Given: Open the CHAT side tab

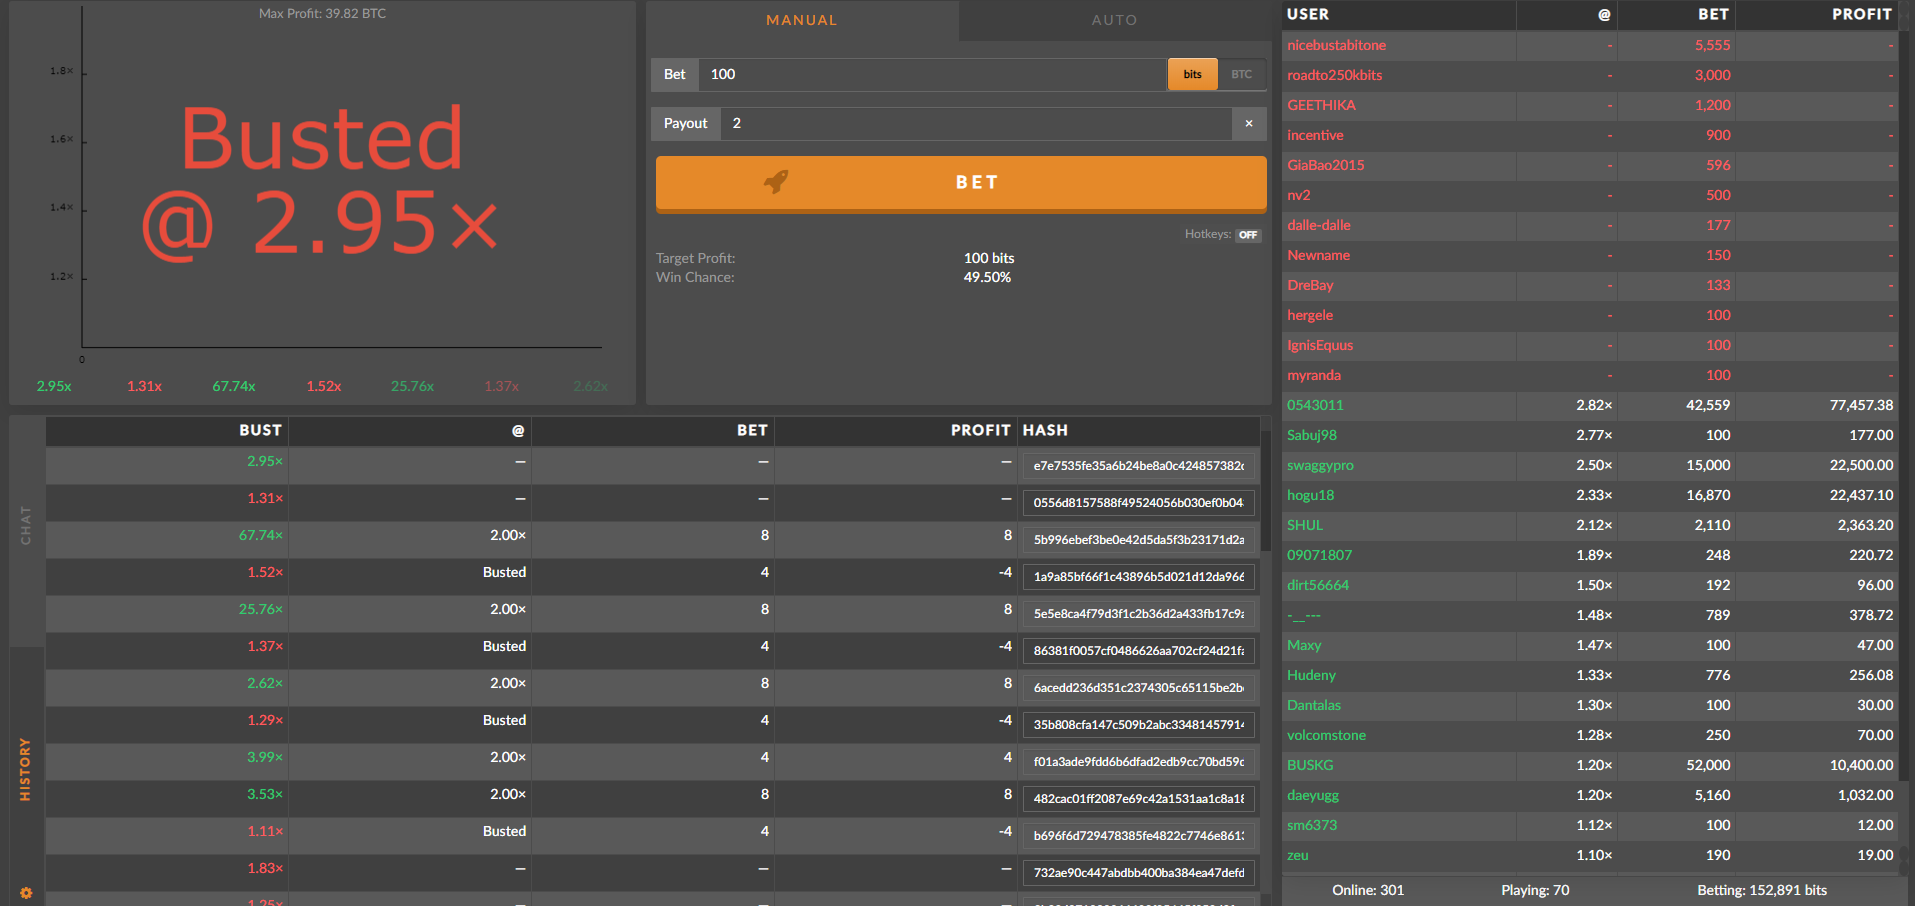Looking at the screenshot, I should click(x=26, y=526).
